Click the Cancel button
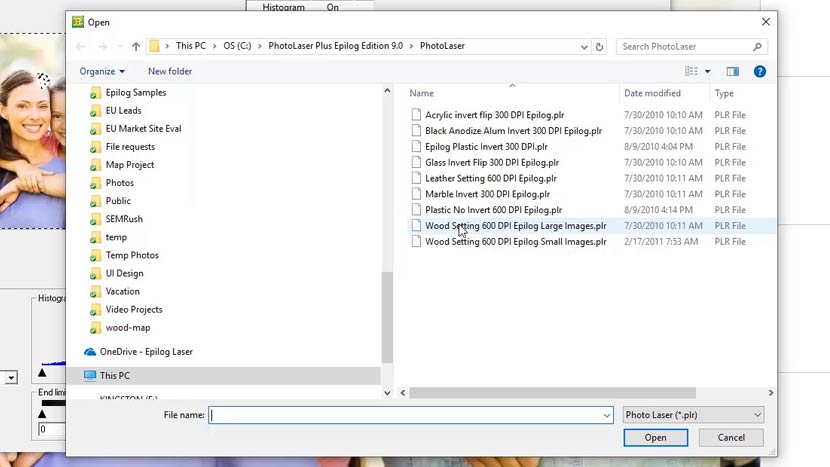Screen dimensions: 830x467 click(731, 437)
